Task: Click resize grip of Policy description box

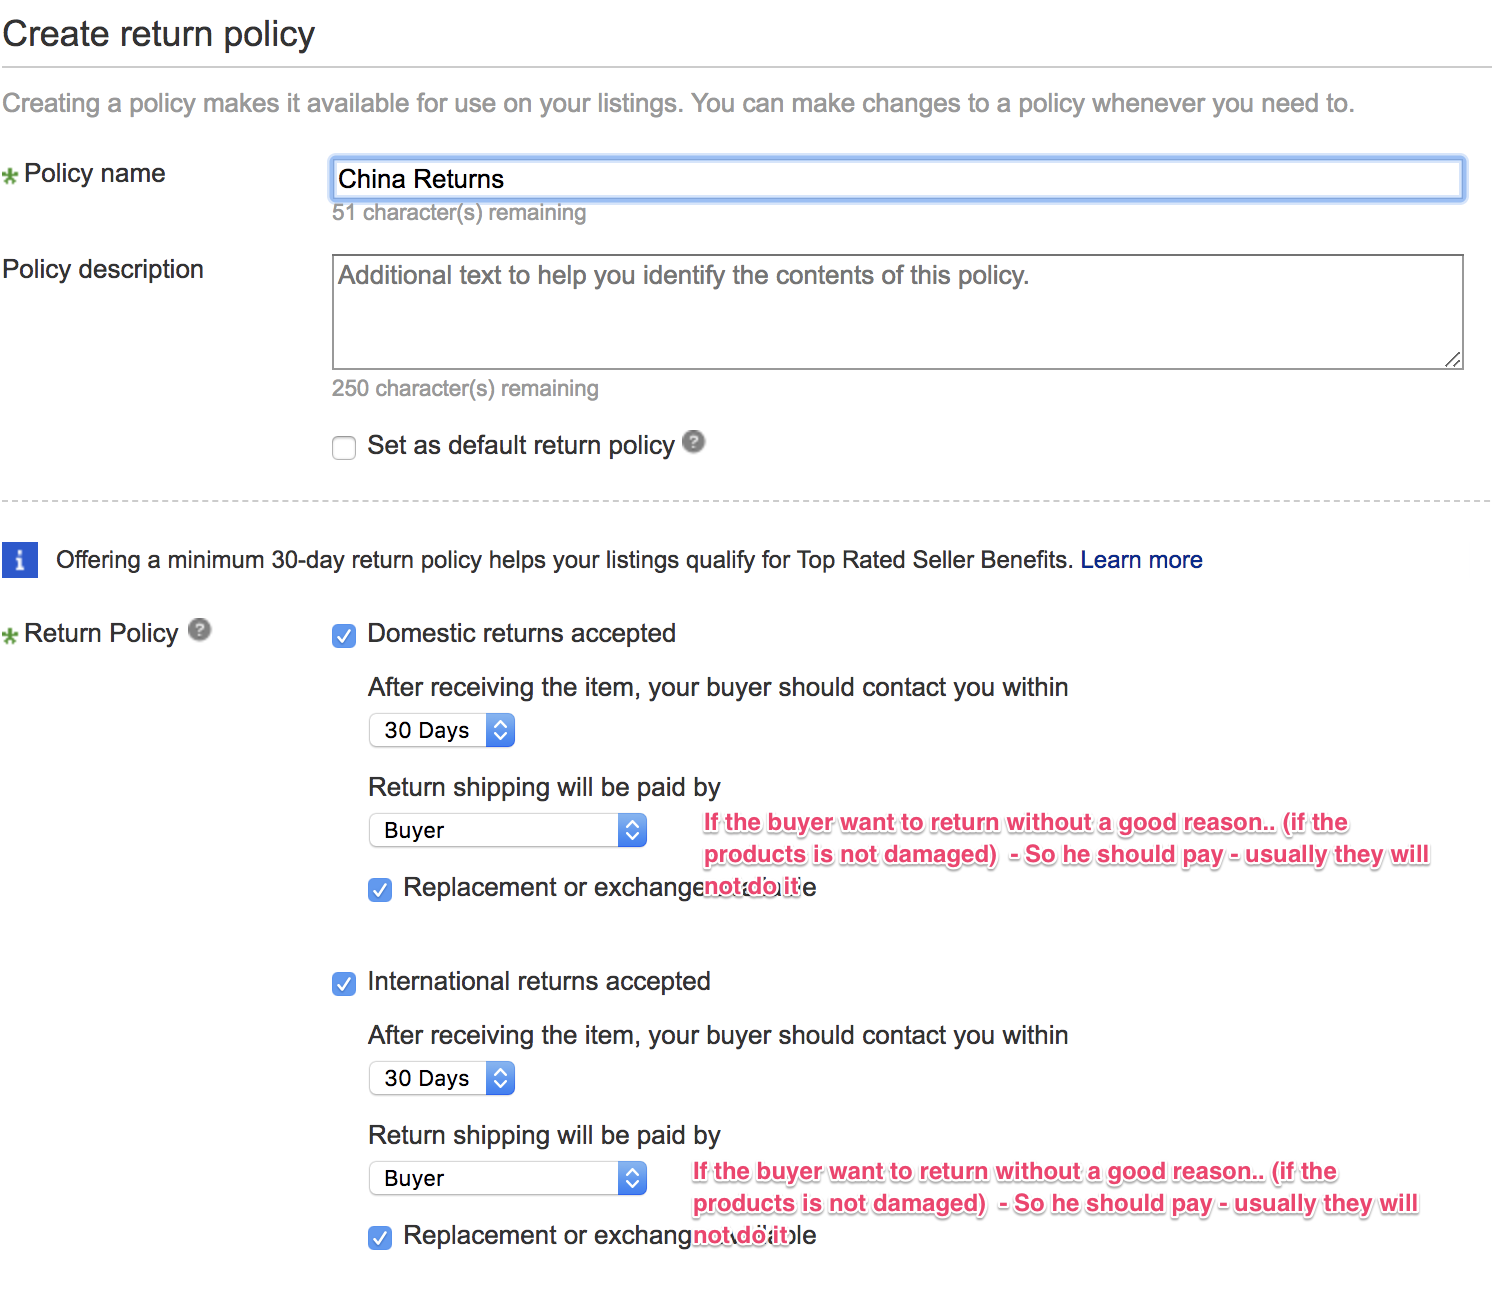Action: point(1453,359)
